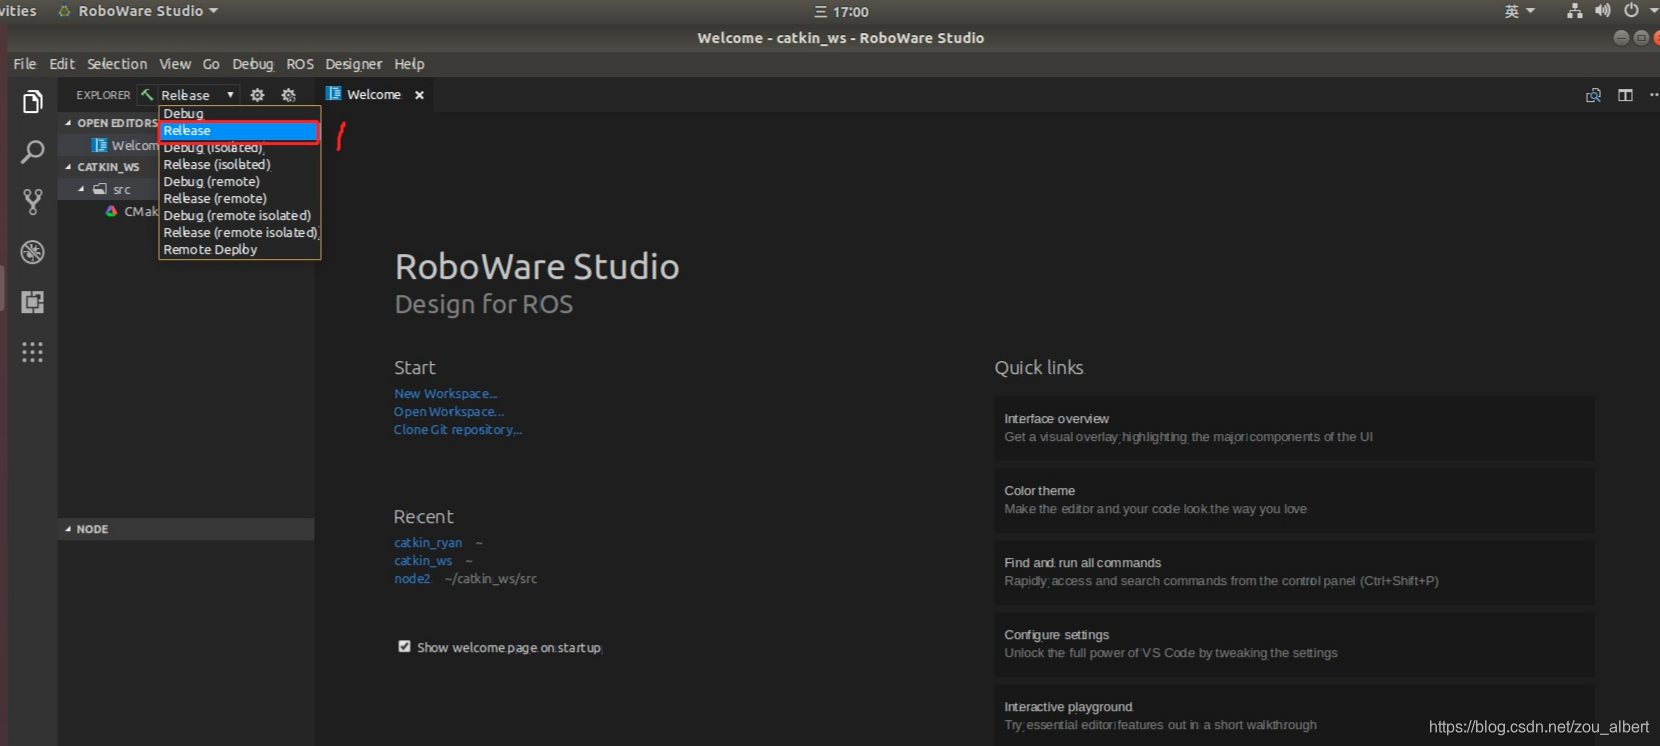
Task: Click the 17:00 clock in top bar
Action: pyautogui.click(x=841, y=12)
